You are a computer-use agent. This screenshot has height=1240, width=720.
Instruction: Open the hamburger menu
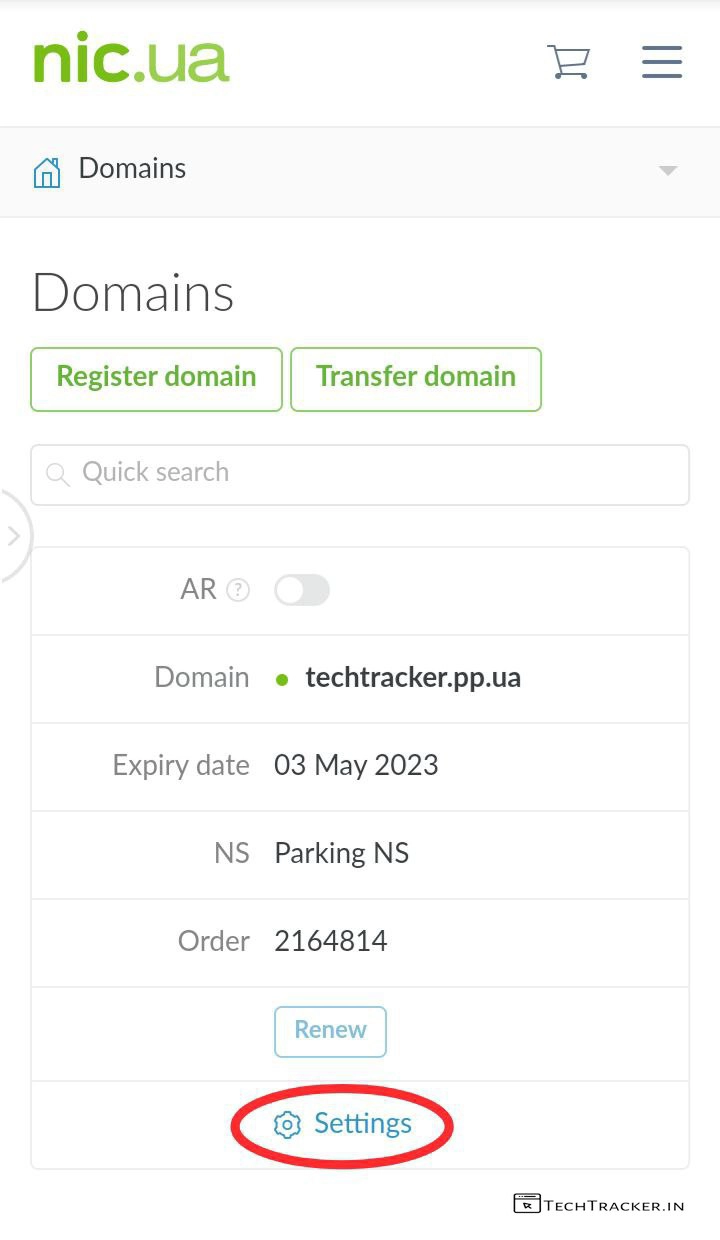tap(662, 62)
